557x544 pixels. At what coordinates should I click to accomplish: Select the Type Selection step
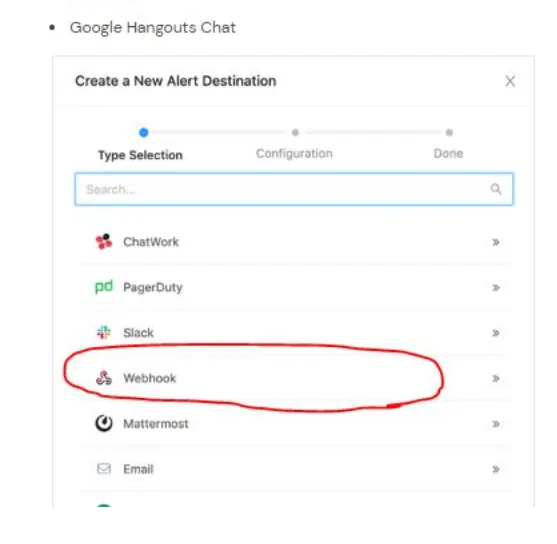tap(140, 155)
